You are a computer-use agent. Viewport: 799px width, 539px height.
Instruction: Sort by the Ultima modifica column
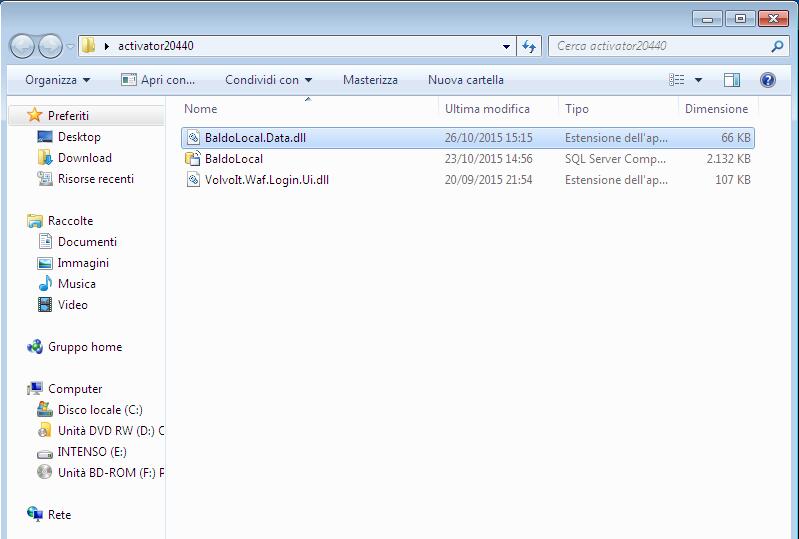click(x=487, y=109)
